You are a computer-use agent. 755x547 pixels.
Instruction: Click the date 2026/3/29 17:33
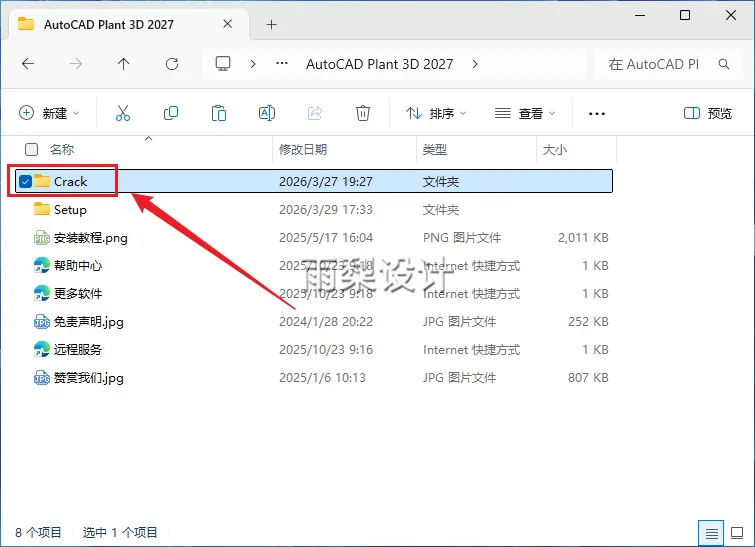click(326, 209)
